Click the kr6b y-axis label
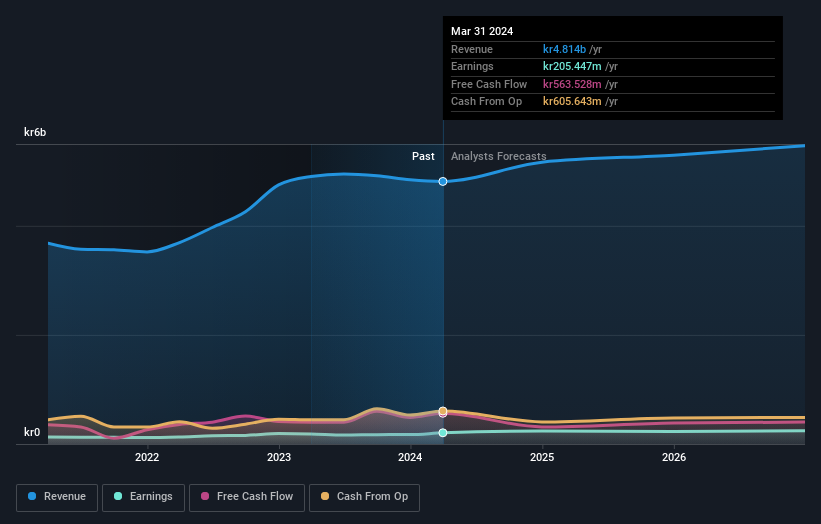This screenshot has width=821, height=524. 35,132
